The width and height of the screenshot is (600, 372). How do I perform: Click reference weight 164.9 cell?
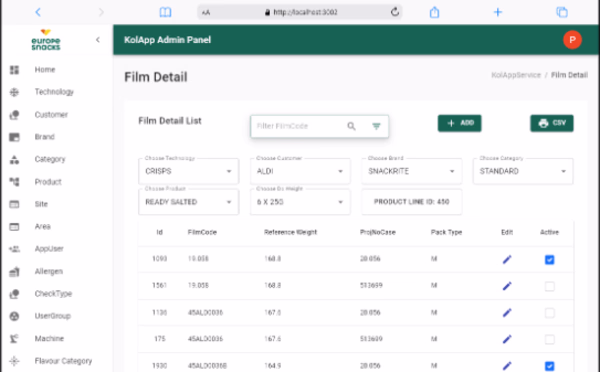tap(272, 366)
